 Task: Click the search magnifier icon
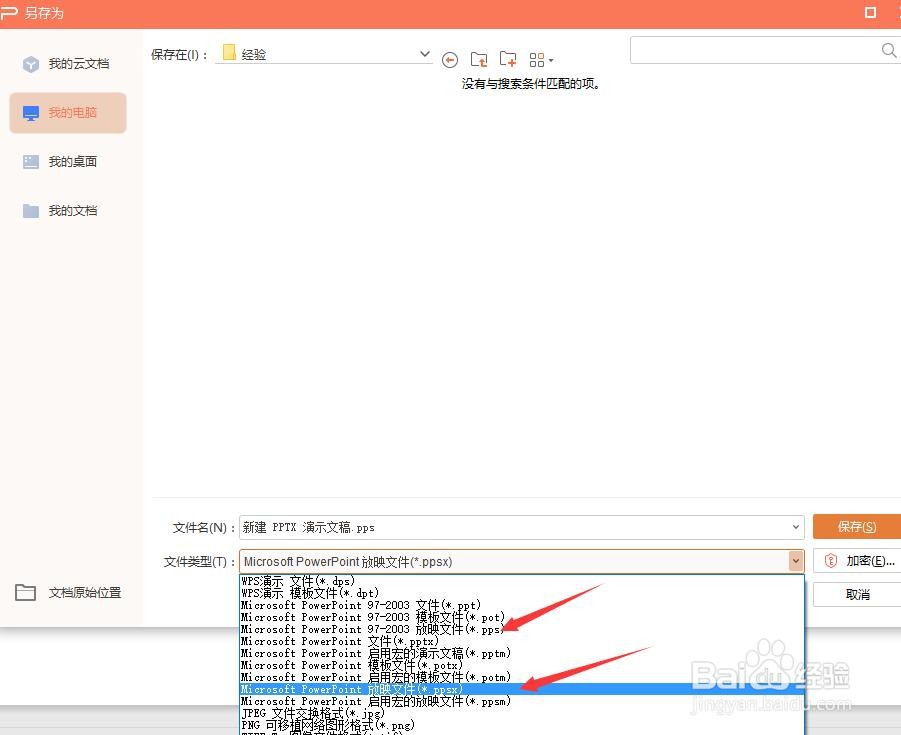(889, 51)
